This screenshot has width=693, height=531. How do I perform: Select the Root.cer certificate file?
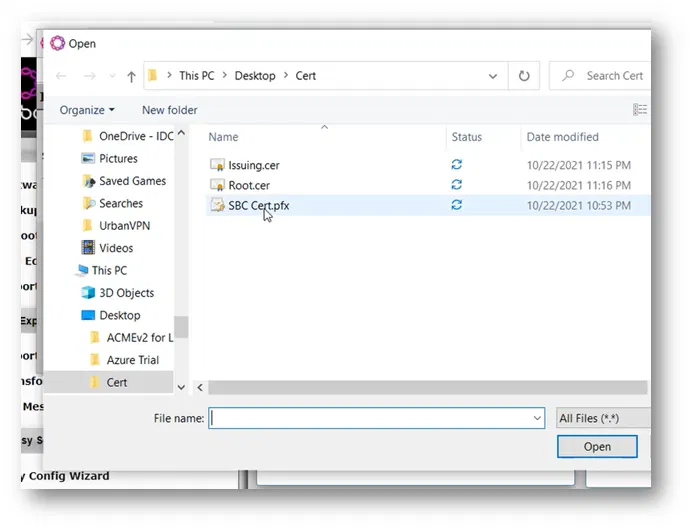click(248, 185)
